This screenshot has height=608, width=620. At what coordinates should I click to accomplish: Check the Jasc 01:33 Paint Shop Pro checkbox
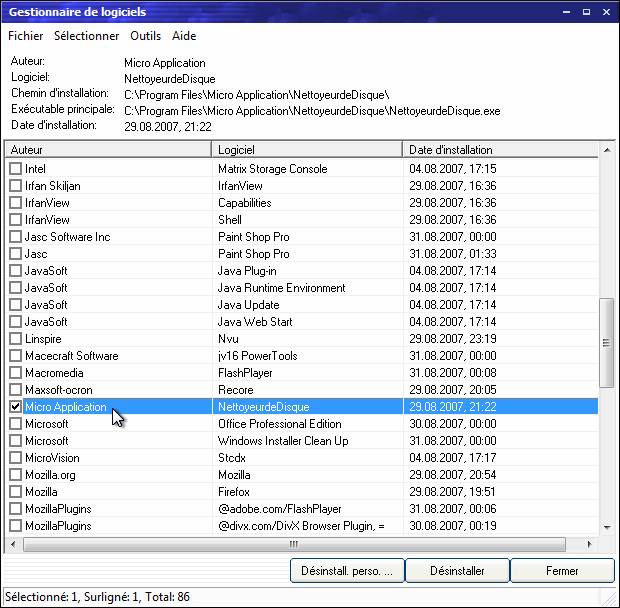(15, 254)
